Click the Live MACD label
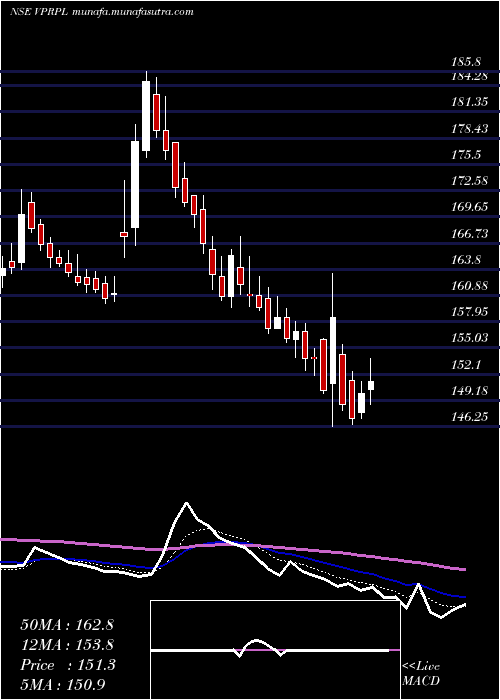Image resolution: width=500 pixels, height=700 pixels. [x=421, y=674]
